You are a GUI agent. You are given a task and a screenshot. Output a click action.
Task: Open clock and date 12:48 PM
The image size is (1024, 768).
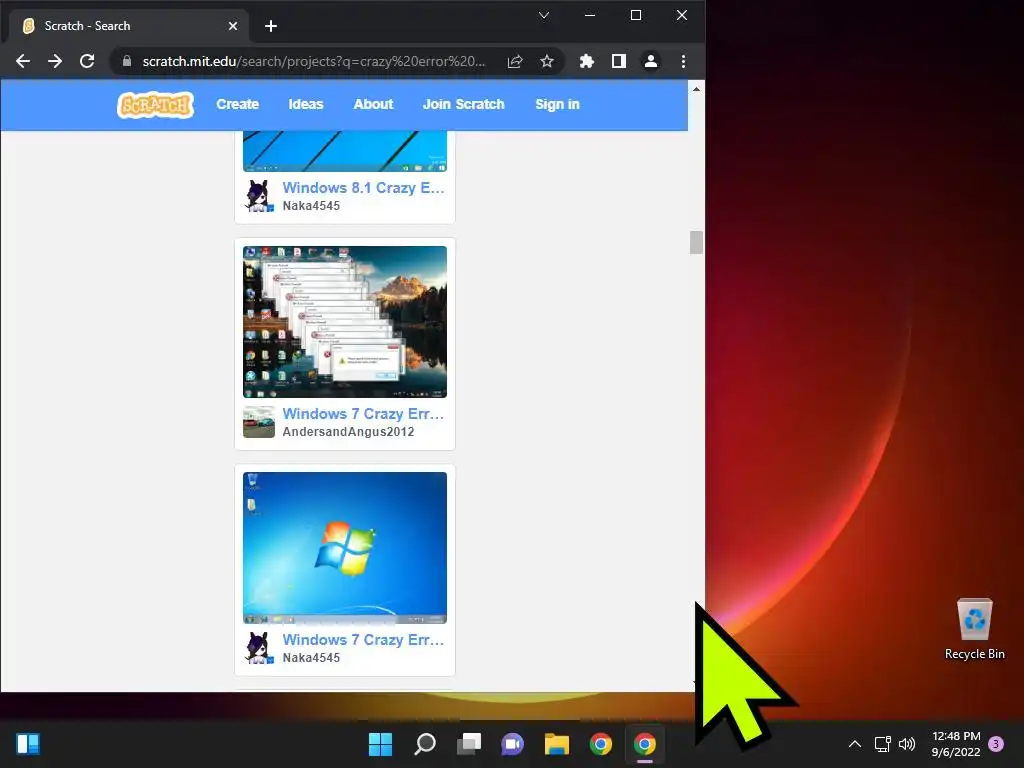[x=956, y=744]
